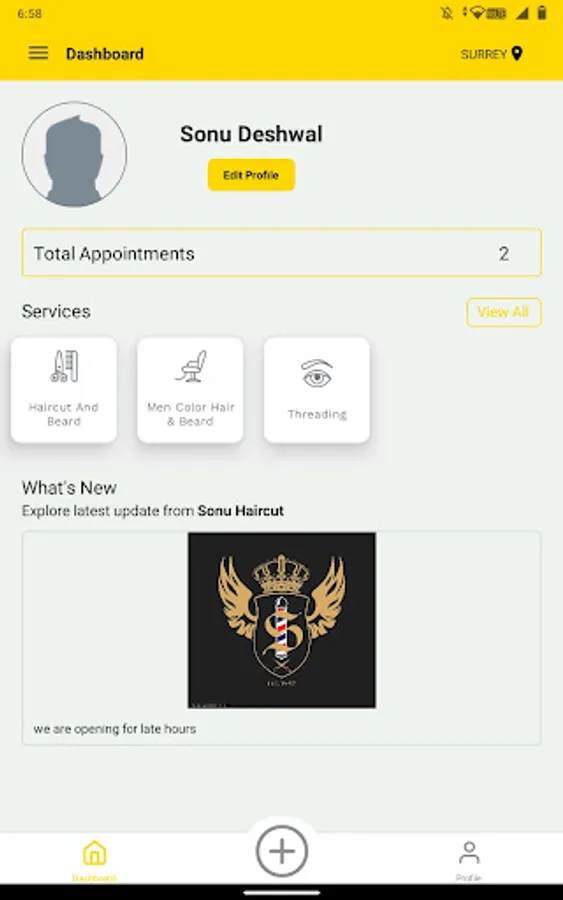The height and width of the screenshot is (900, 563).
Task: Click the Edit Profile button
Action: [251, 175]
